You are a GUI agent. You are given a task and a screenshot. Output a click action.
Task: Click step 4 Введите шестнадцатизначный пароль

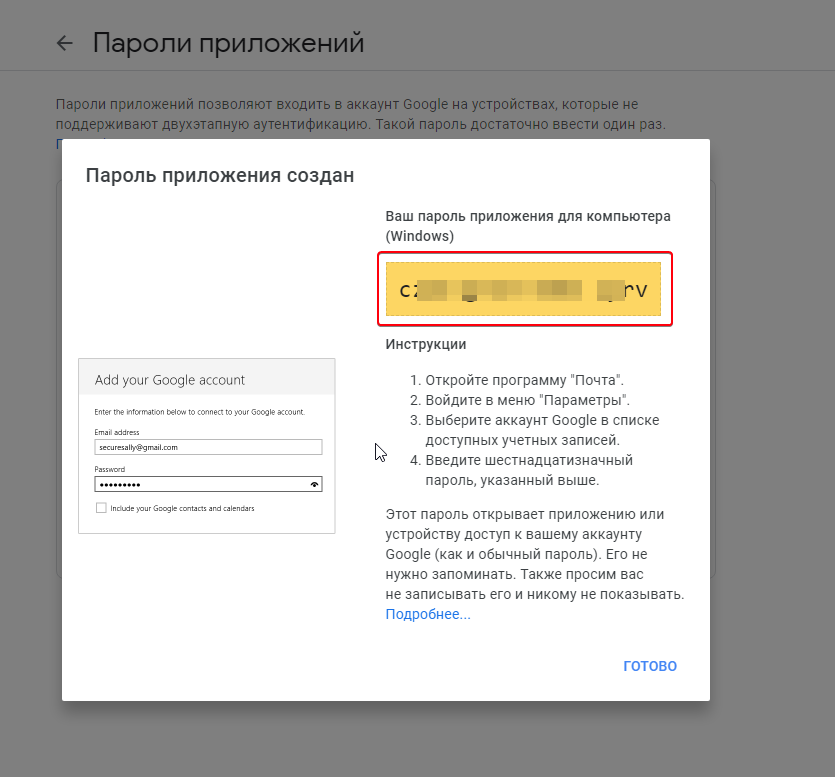(529, 470)
